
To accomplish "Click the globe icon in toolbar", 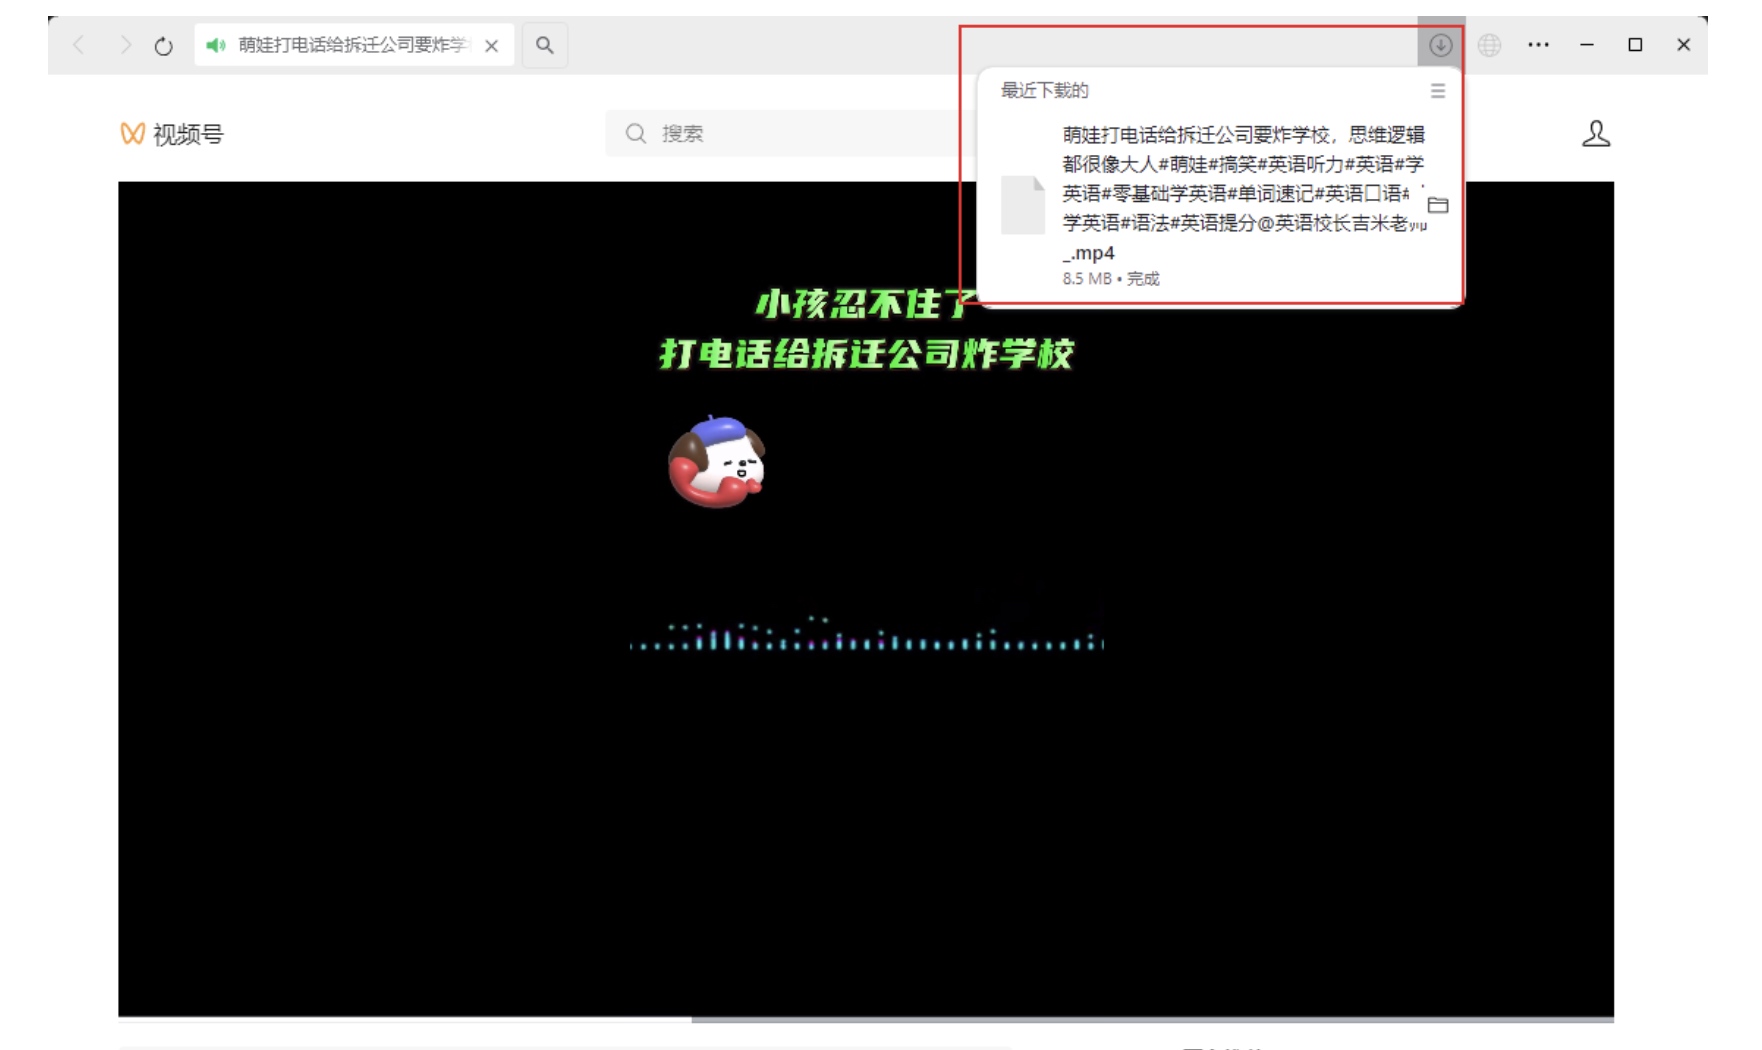I will click(x=1490, y=45).
